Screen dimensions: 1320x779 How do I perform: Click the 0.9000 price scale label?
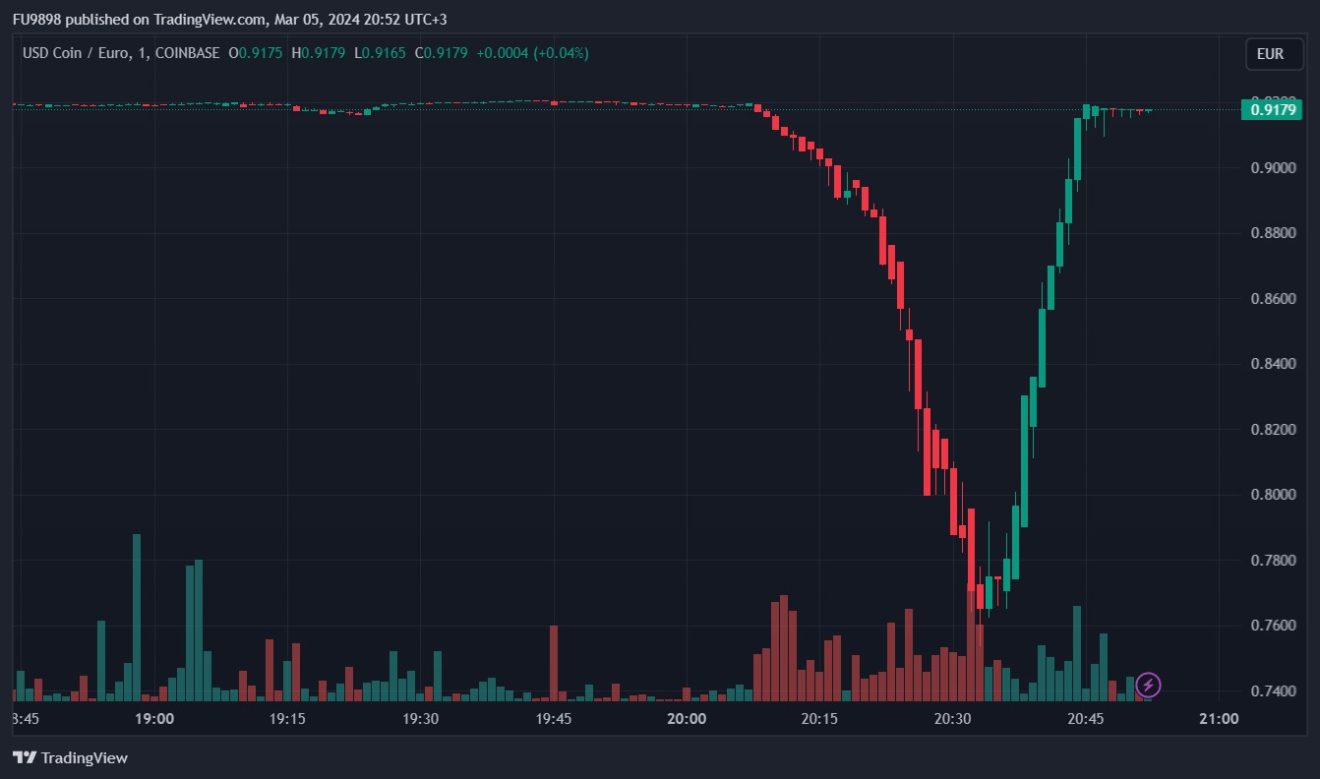pyautogui.click(x=1272, y=168)
